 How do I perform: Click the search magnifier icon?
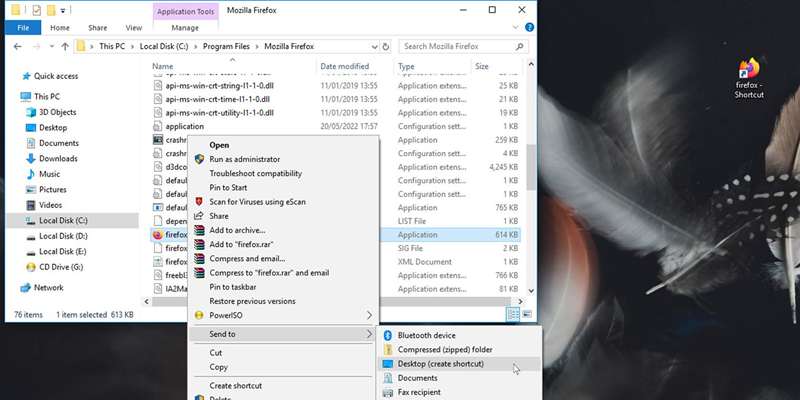pos(519,46)
